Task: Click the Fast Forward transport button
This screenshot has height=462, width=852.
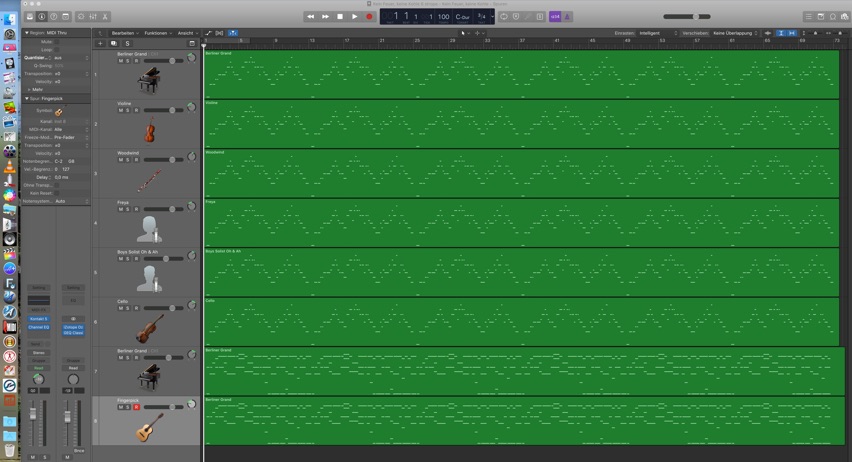Action: (325, 17)
